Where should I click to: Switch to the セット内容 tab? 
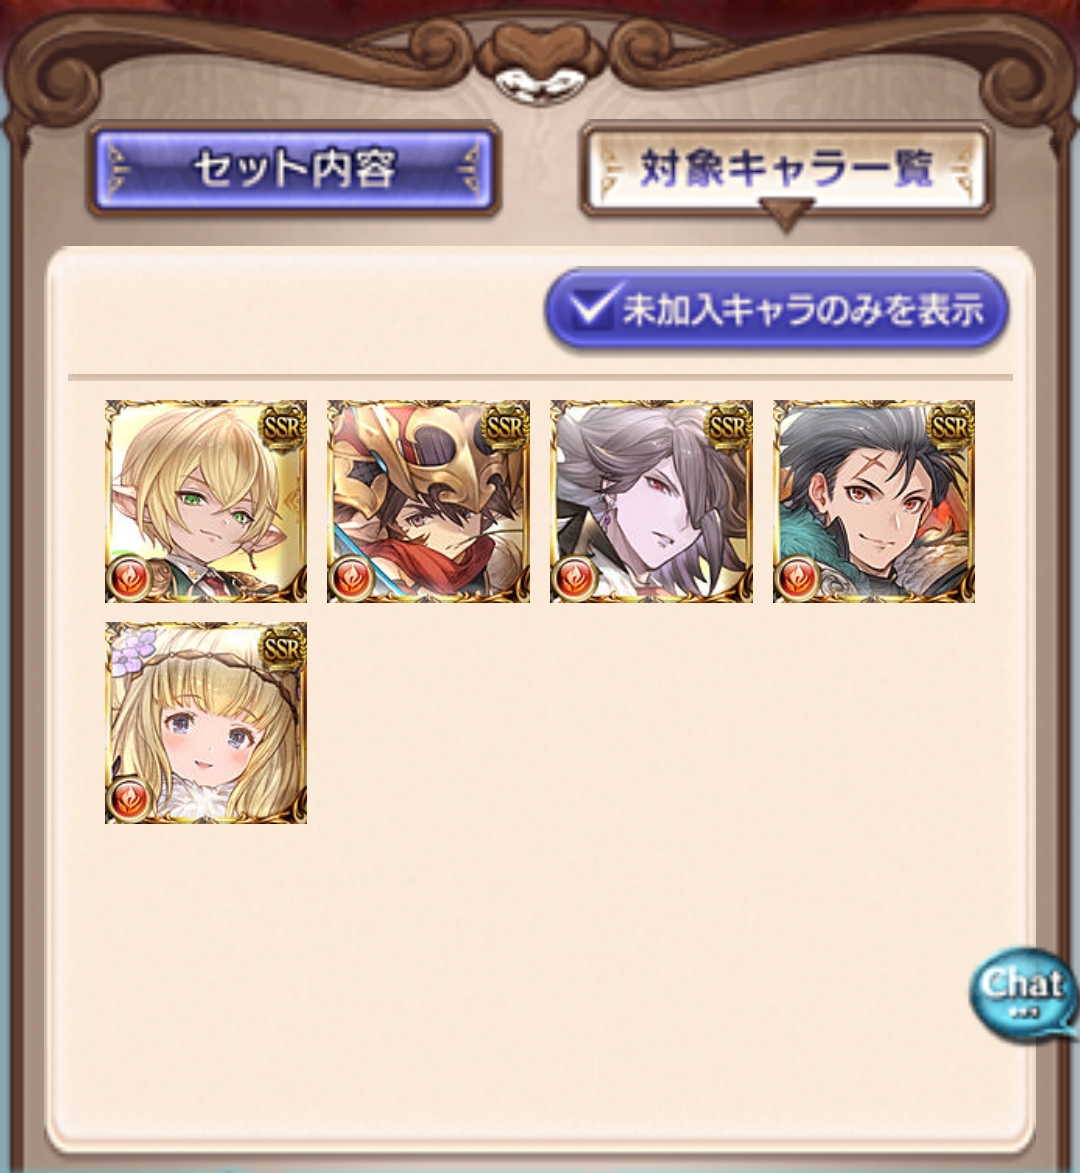point(294,169)
